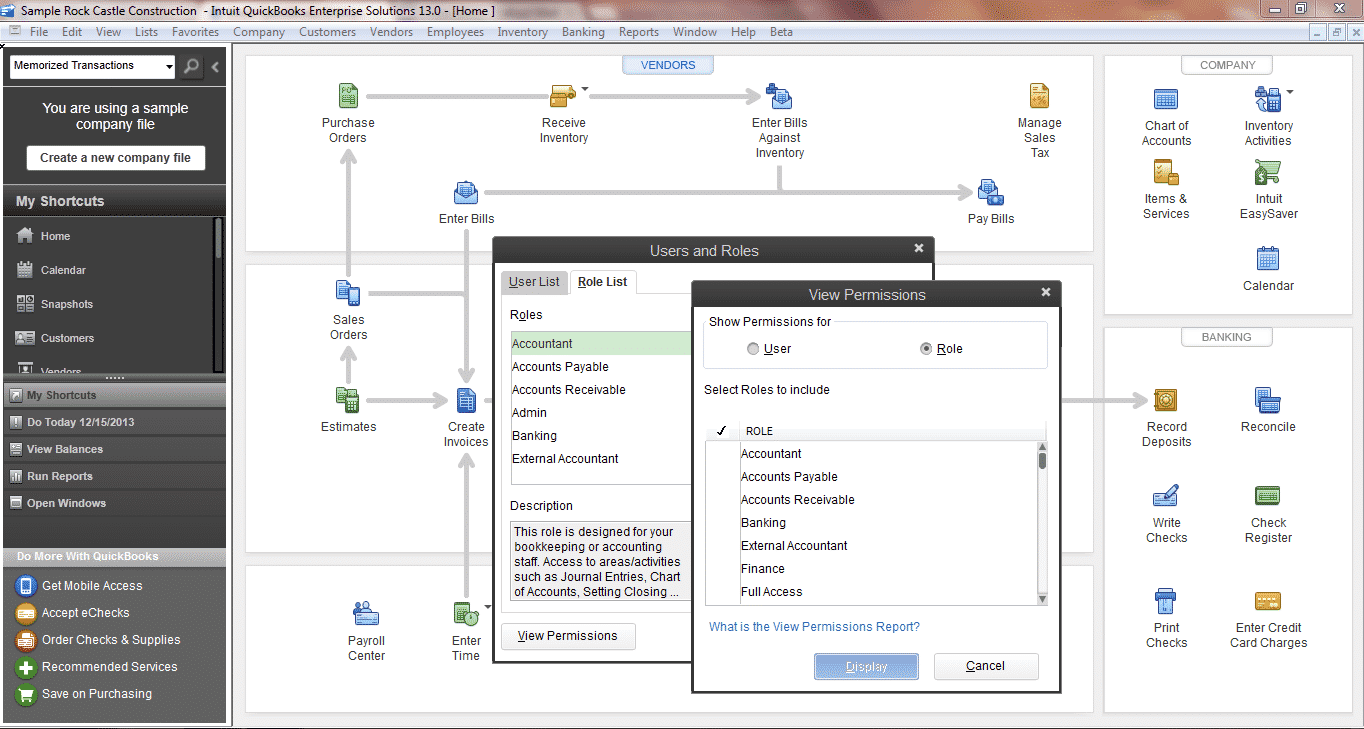Select the Role List tab
This screenshot has height=729, width=1364.
pyautogui.click(x=603, y=282)
